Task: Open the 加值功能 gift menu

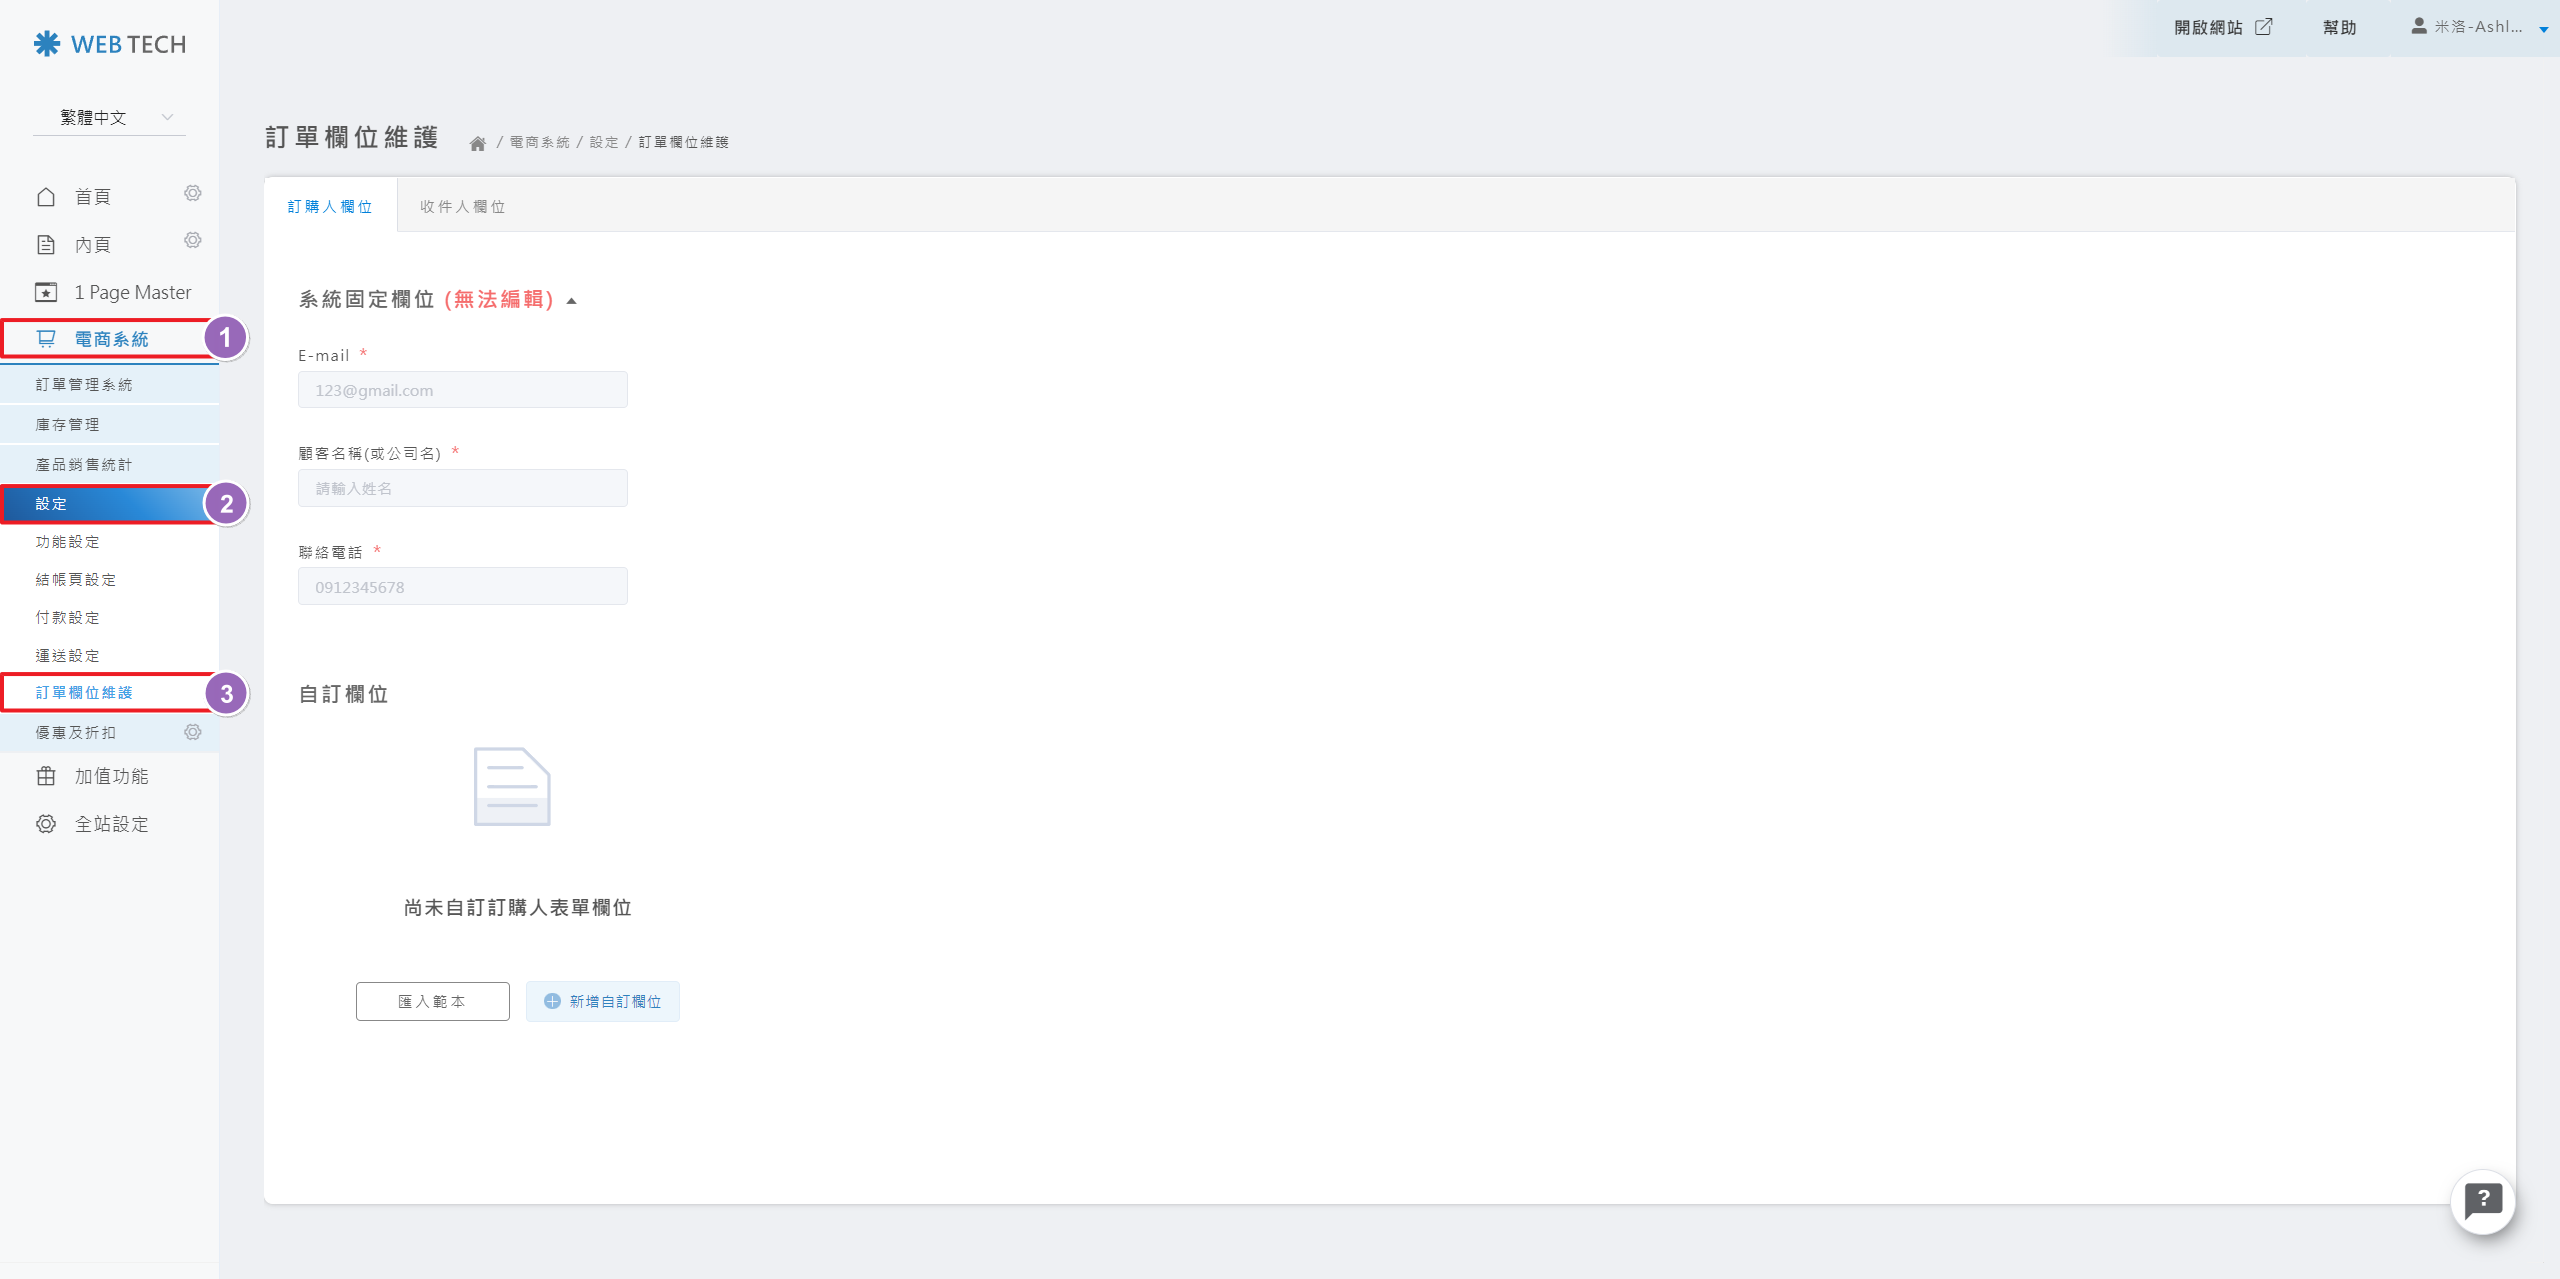Action: [111, 776]
